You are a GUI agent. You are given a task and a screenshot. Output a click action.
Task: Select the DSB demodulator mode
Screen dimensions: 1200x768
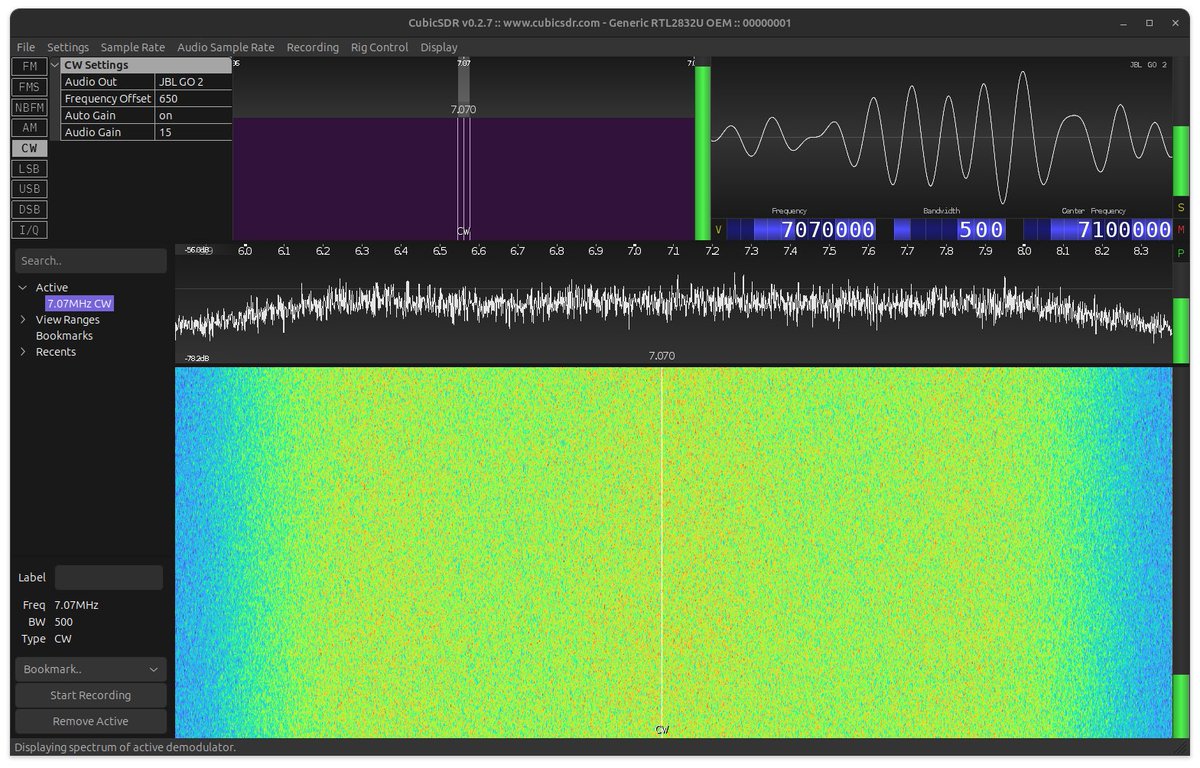(x=29, y=209)
